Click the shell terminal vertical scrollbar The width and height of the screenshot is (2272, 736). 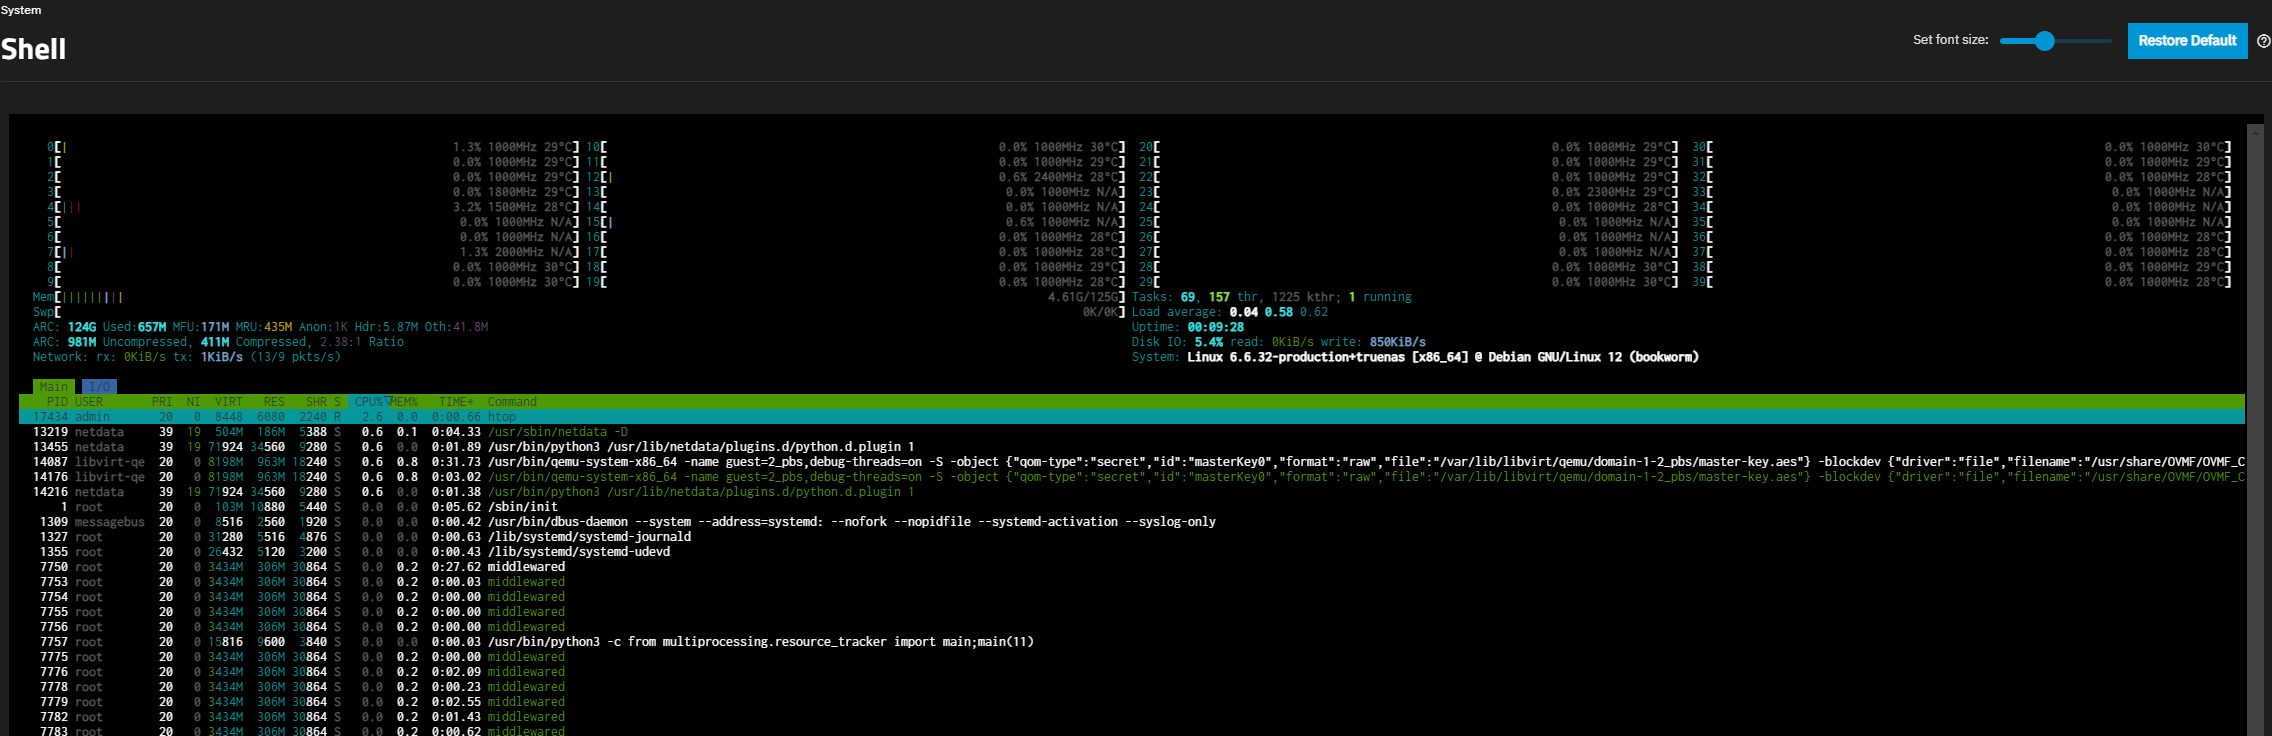point(2254,430)
